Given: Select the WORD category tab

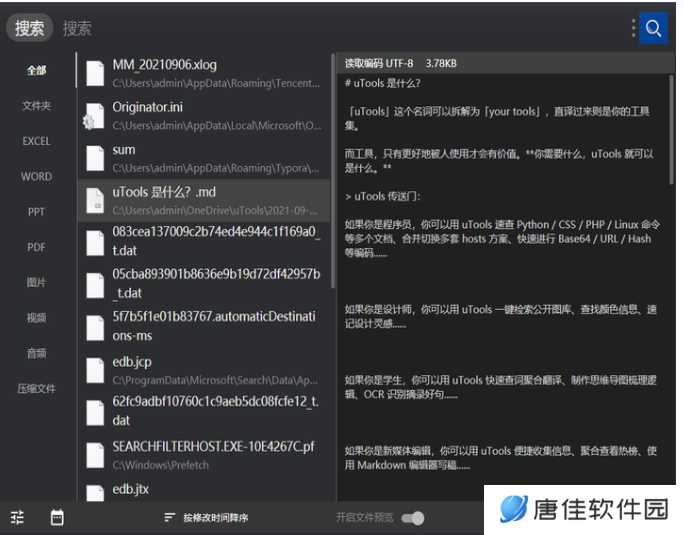Looking at the screenshot, I should (x=37, y=176).
